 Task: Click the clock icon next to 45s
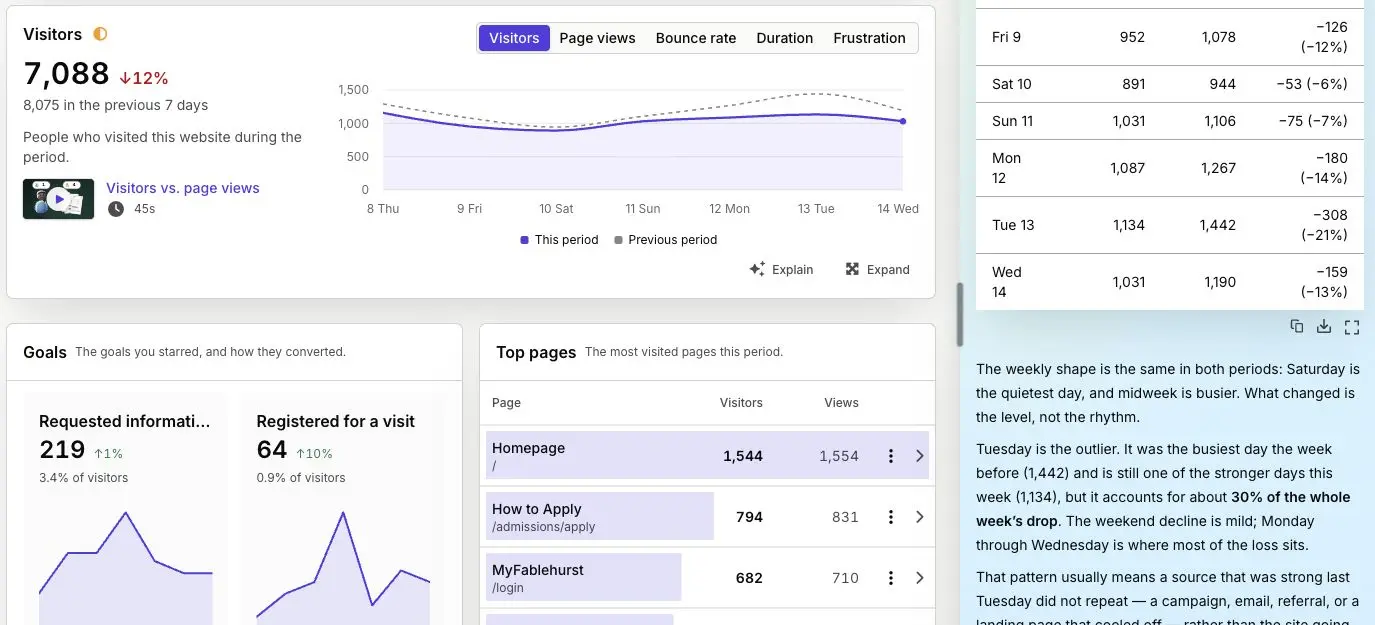[x=116, y=209]
